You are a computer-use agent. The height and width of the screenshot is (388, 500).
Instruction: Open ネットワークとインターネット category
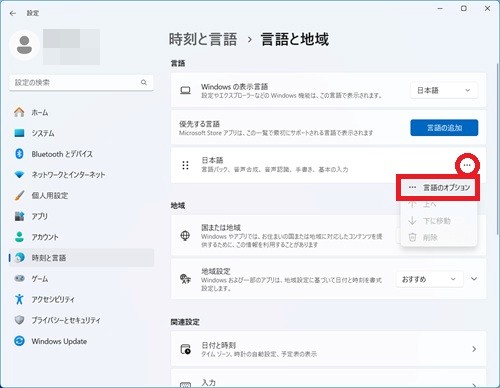pyautogui.click(x=81, y=175)
